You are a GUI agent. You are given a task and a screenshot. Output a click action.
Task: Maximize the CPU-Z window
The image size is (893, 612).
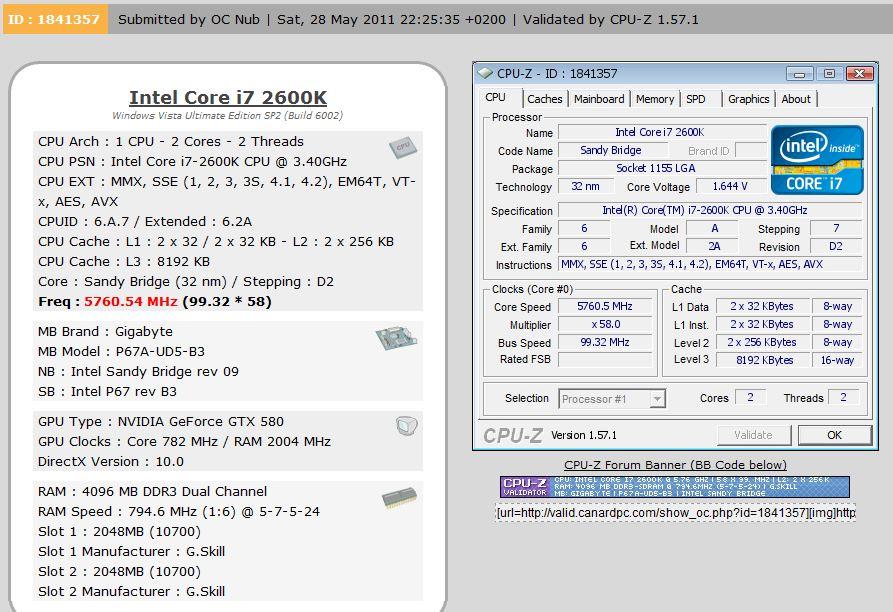click(x=829, y=73)
